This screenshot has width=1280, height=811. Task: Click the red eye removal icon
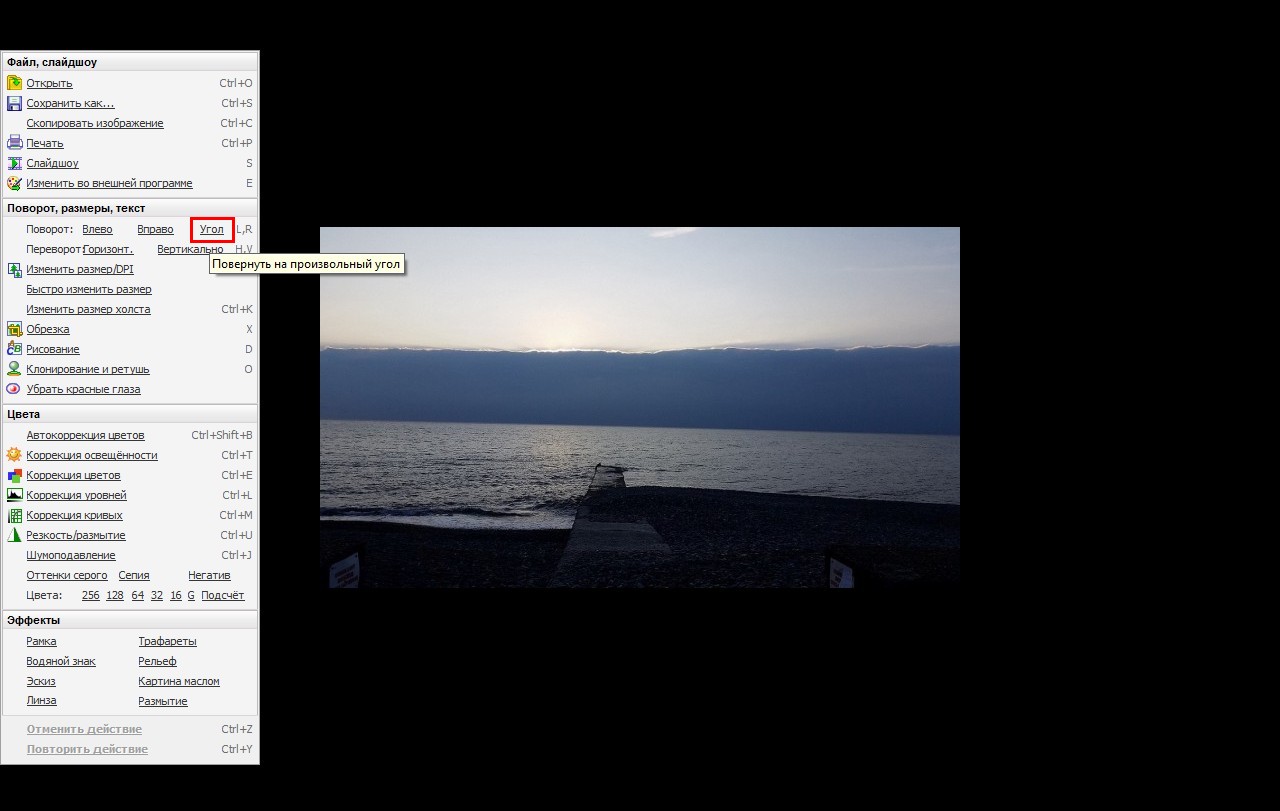click(x=14, y=389)
